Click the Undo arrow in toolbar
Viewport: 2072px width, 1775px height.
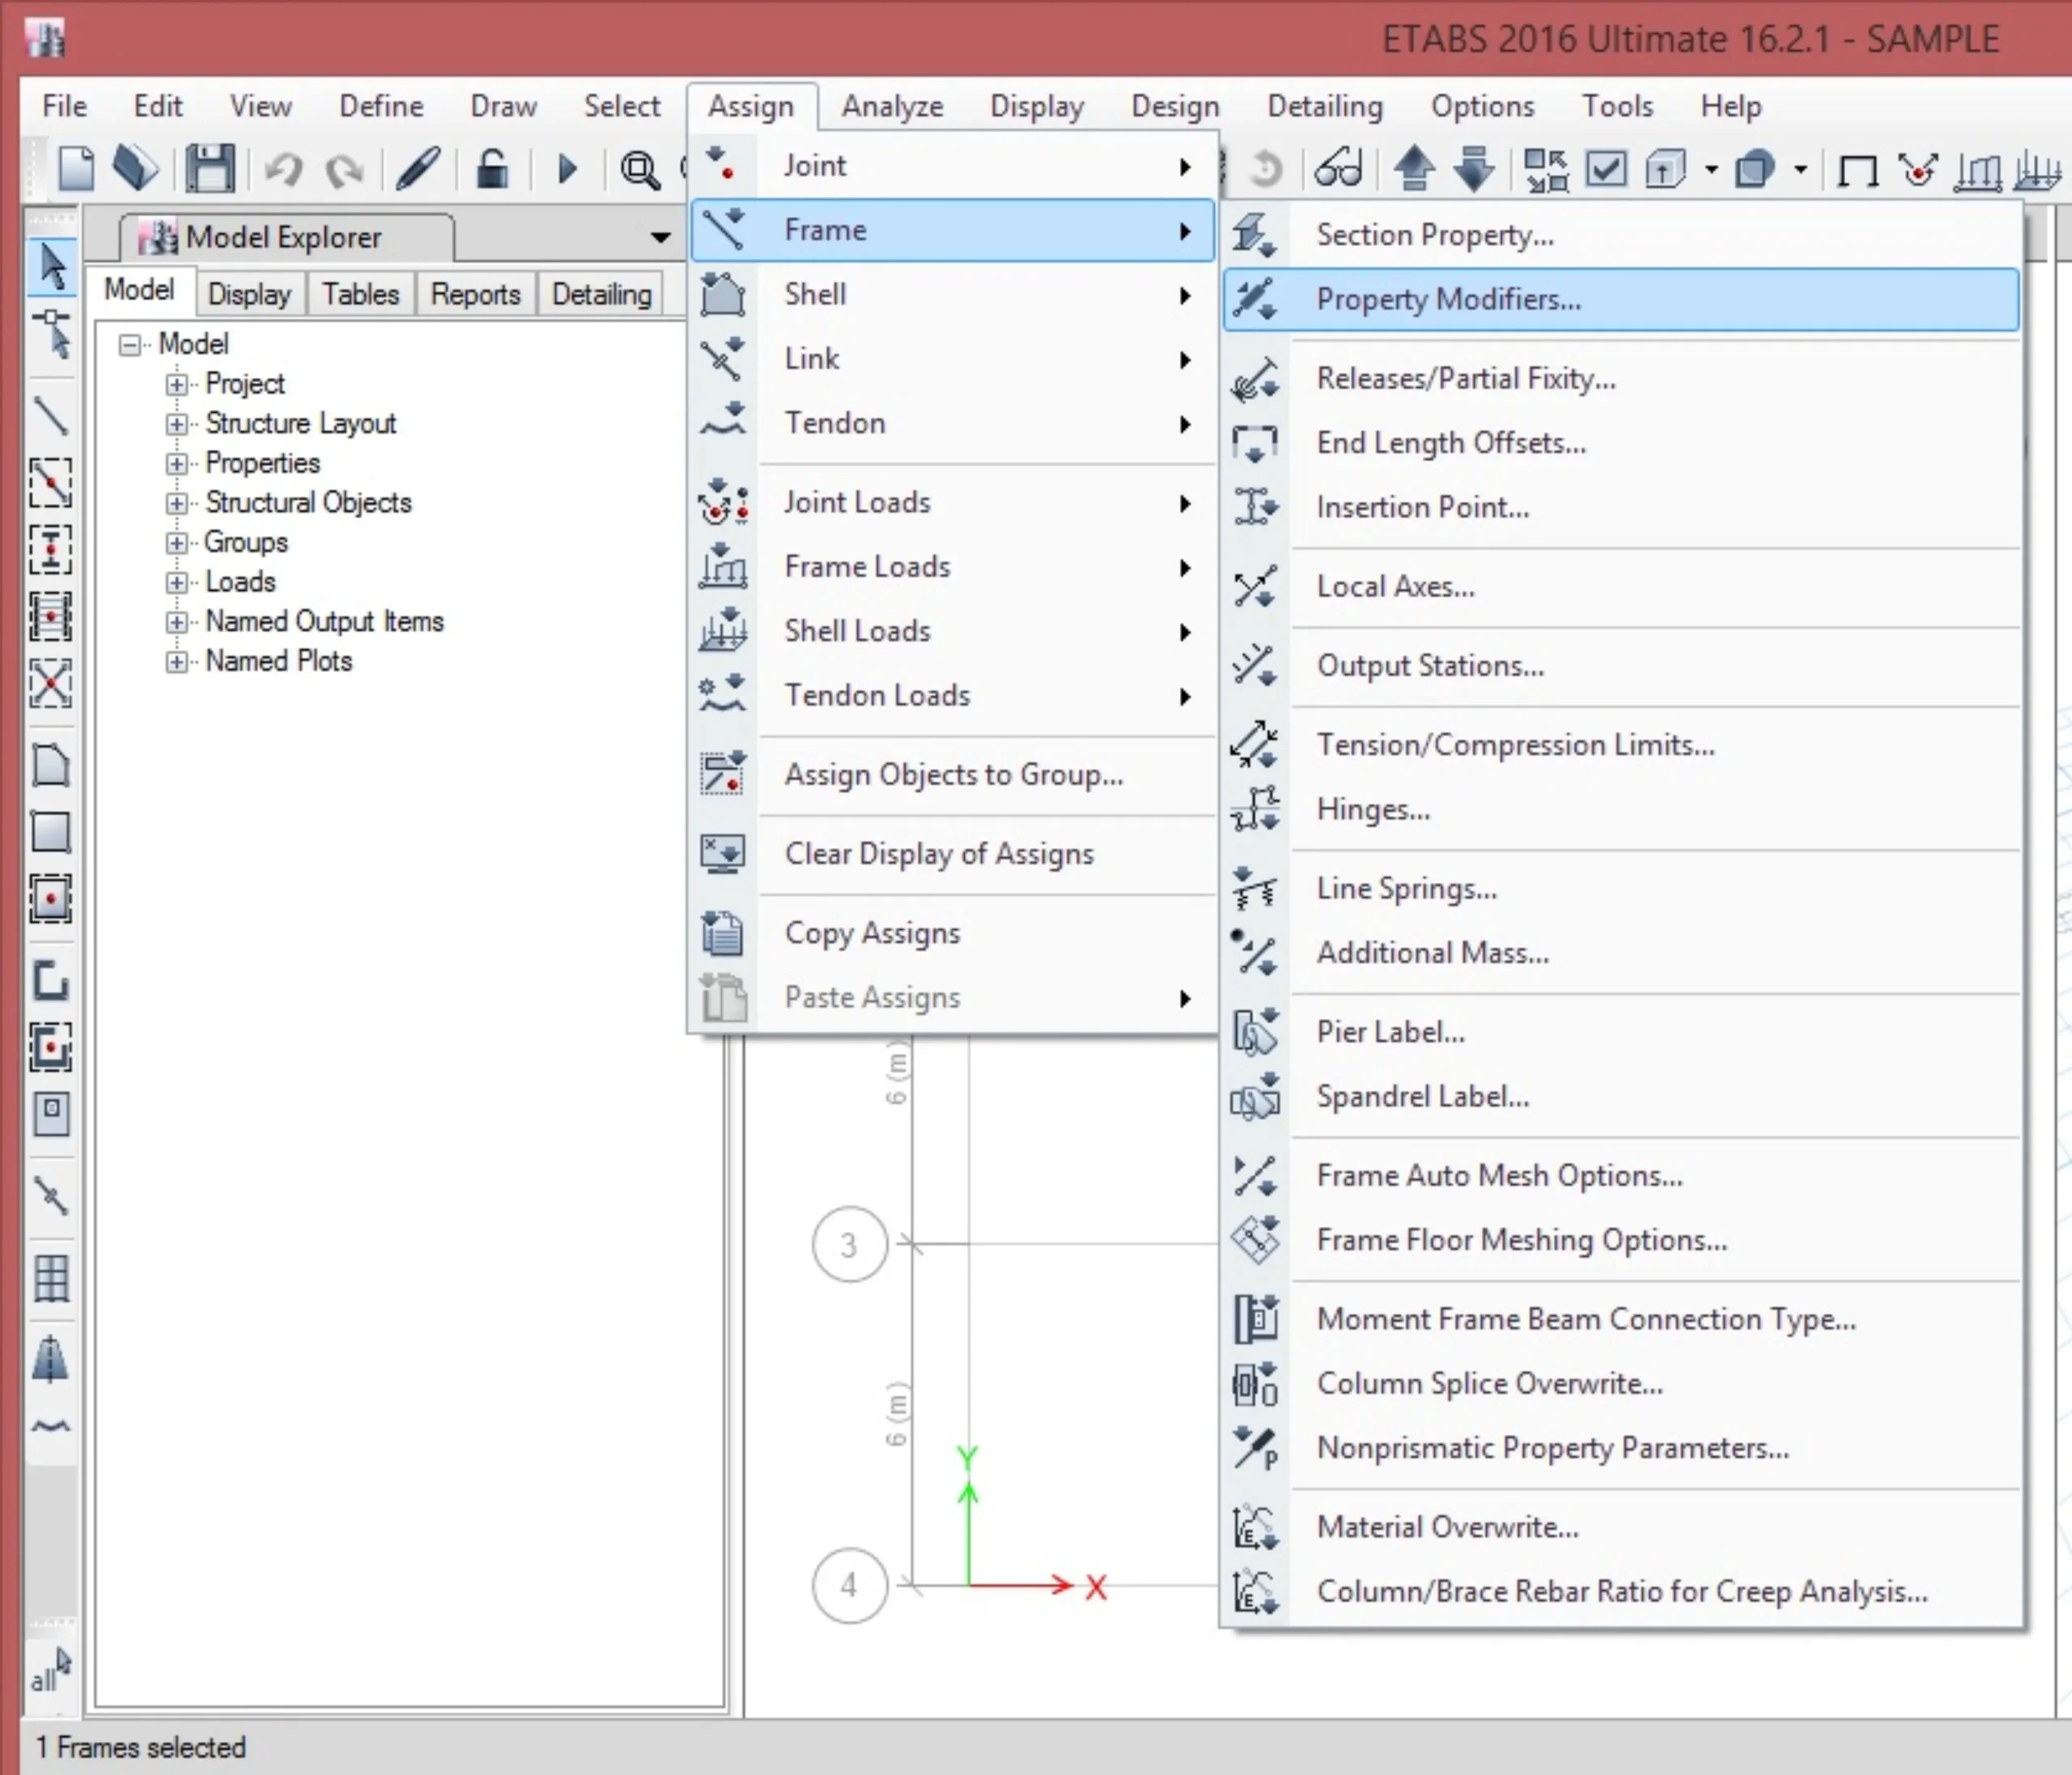[x=283, y=169]
